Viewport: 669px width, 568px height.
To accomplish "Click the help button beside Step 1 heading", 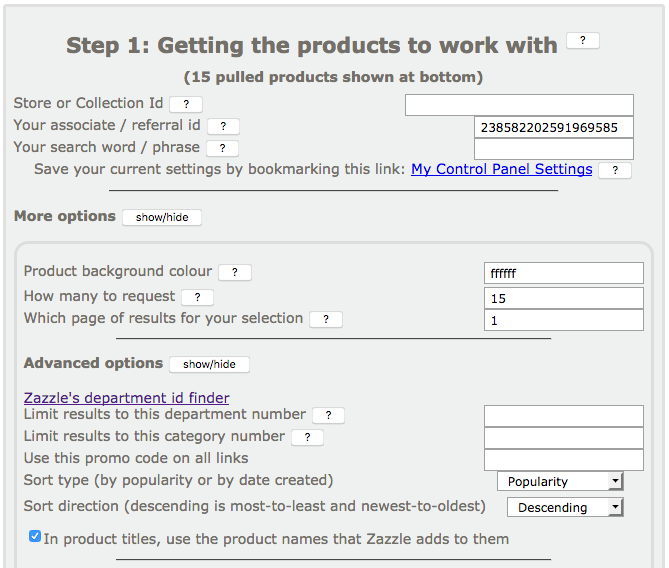I will (x=582, y=41).
